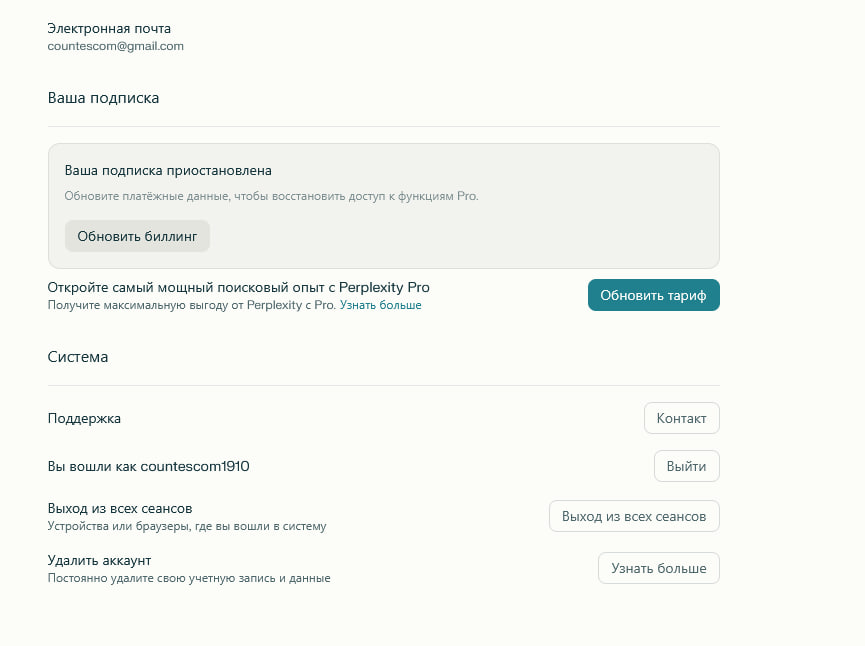Click the Поддержка row label
Viewport: 865px width, 646px height.
(x=84, y=418)
